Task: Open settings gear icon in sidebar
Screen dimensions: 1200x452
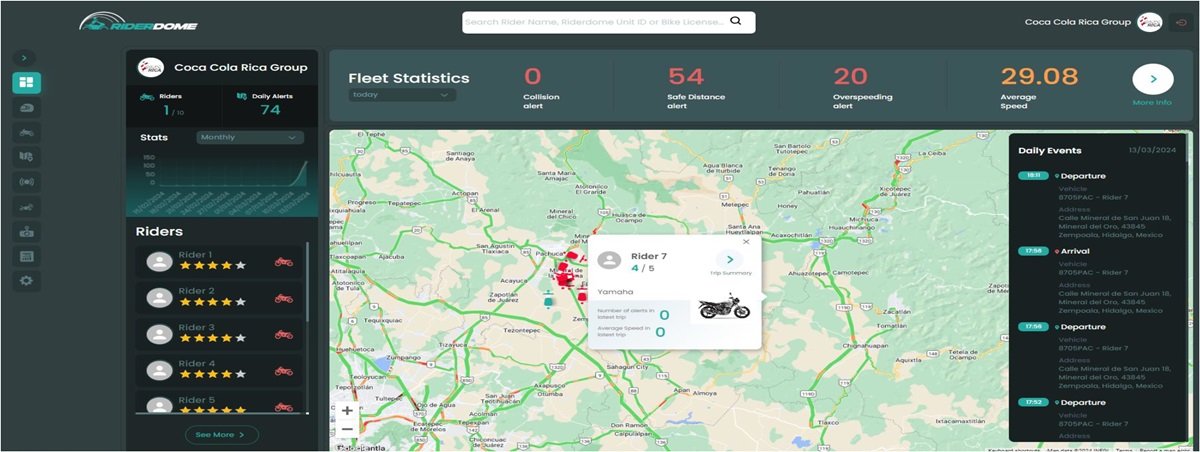Action: (26, 281)
